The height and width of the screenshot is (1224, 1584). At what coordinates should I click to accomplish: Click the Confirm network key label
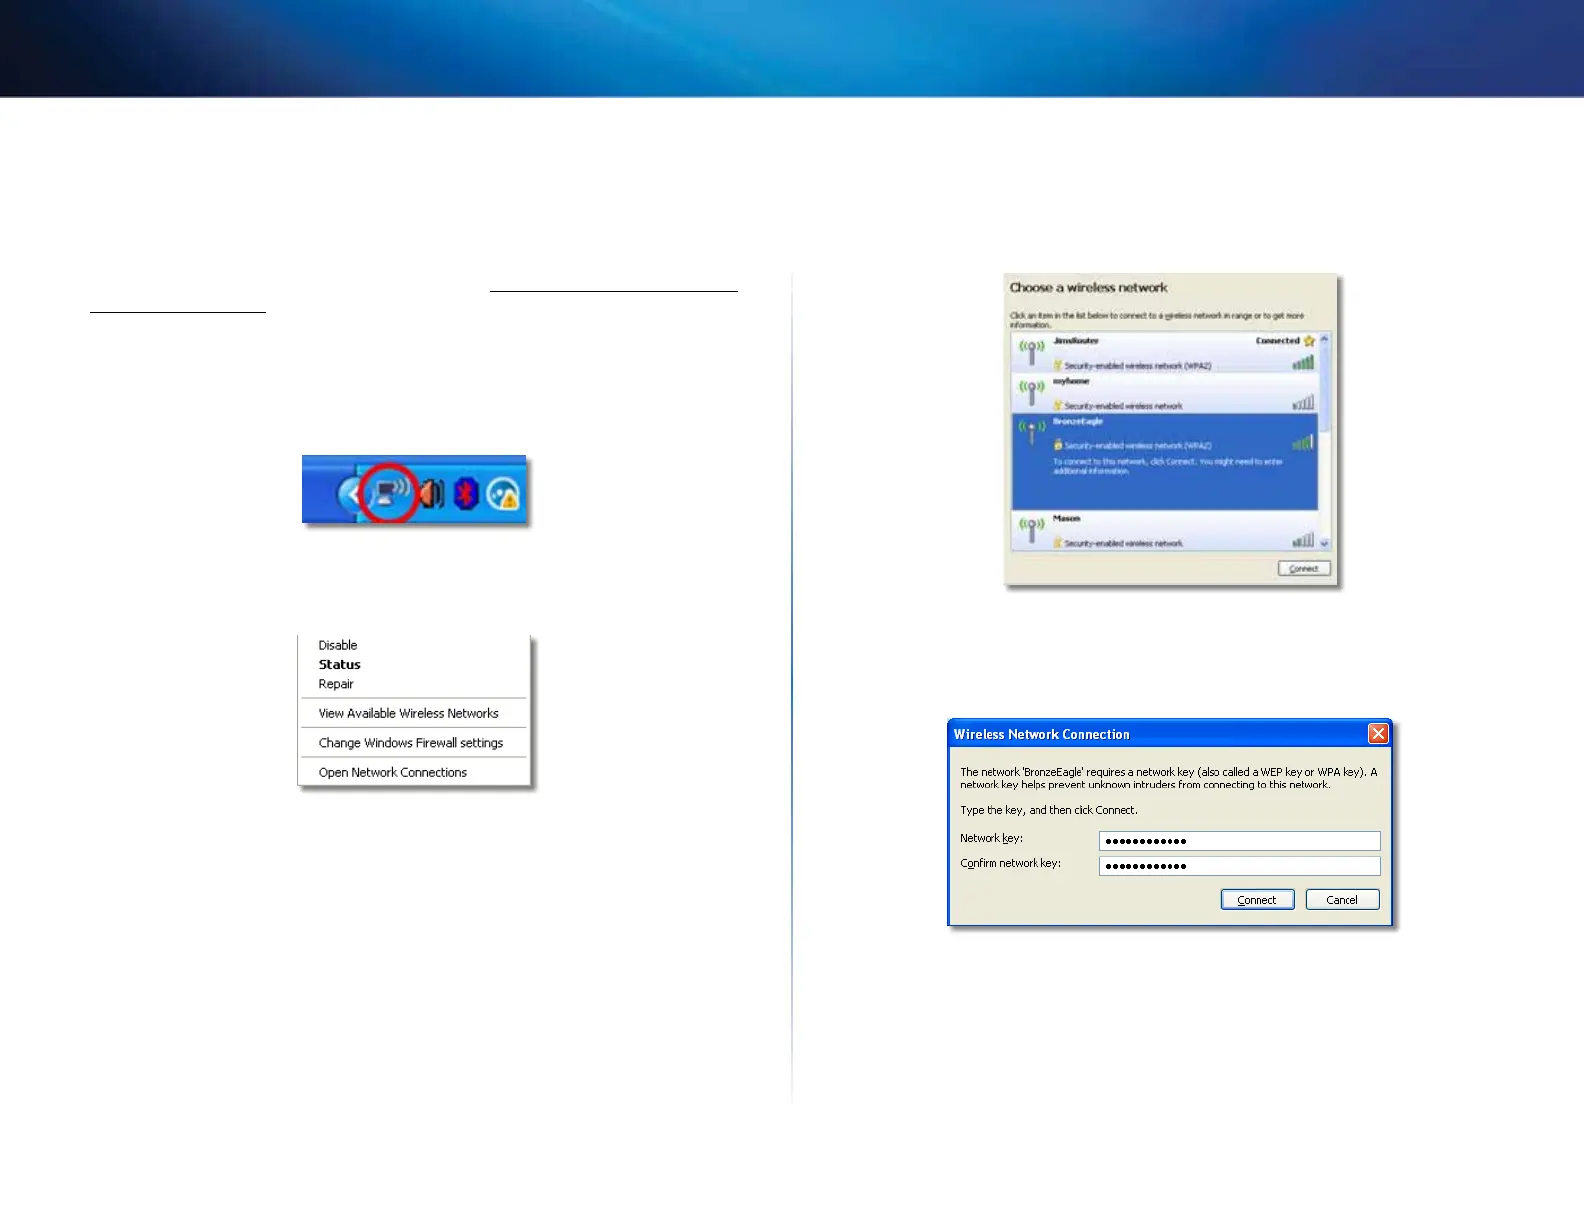1010,863
